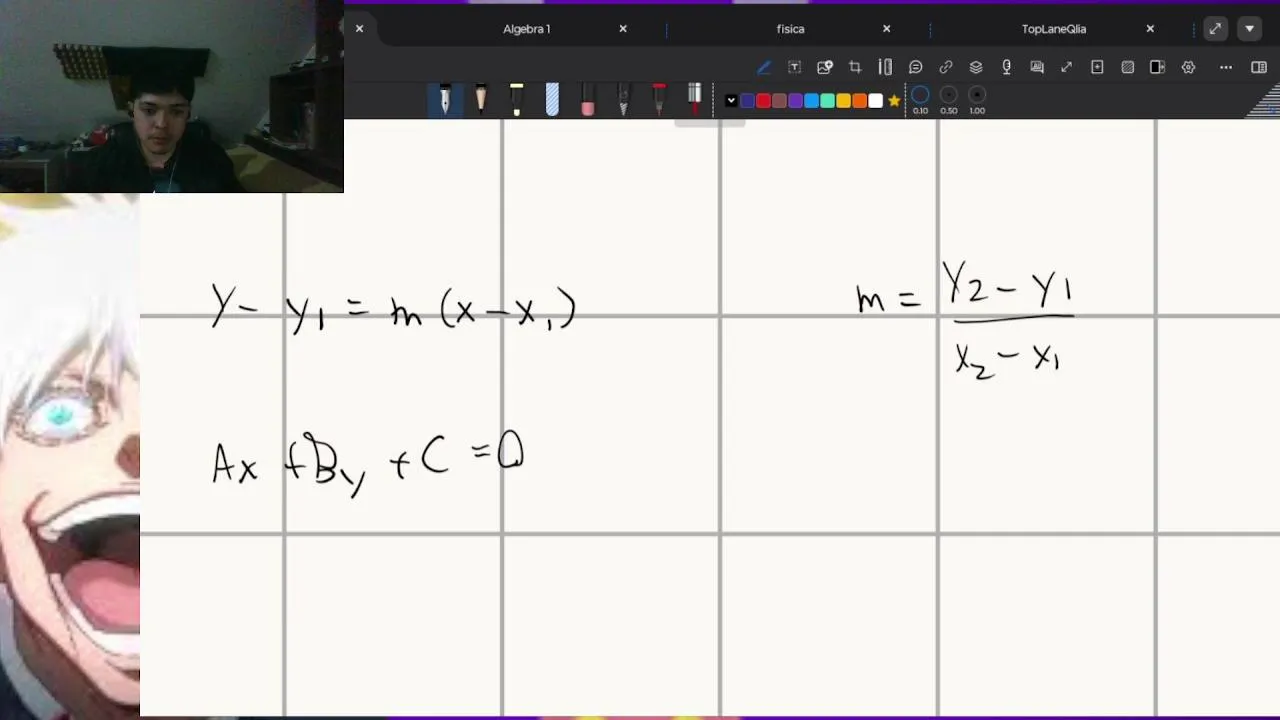The height and width of the screenshot is (720, 1280).
Task: Pick the light blue color swatch
Action: 811,100
